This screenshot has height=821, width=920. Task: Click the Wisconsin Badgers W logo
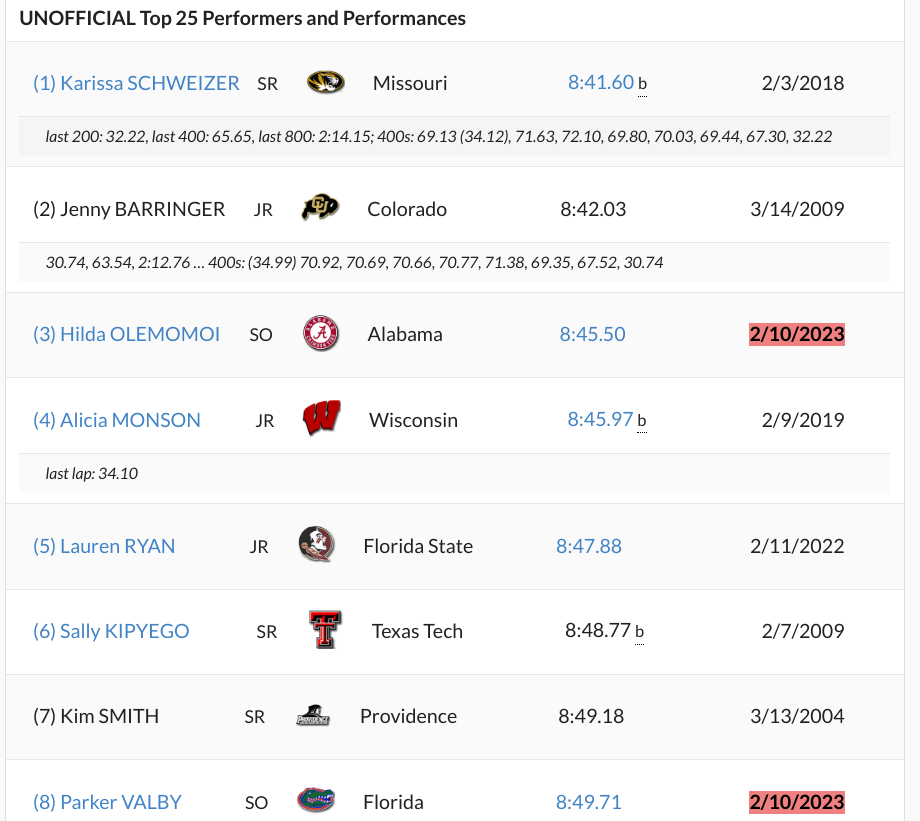tap(322, 418)
